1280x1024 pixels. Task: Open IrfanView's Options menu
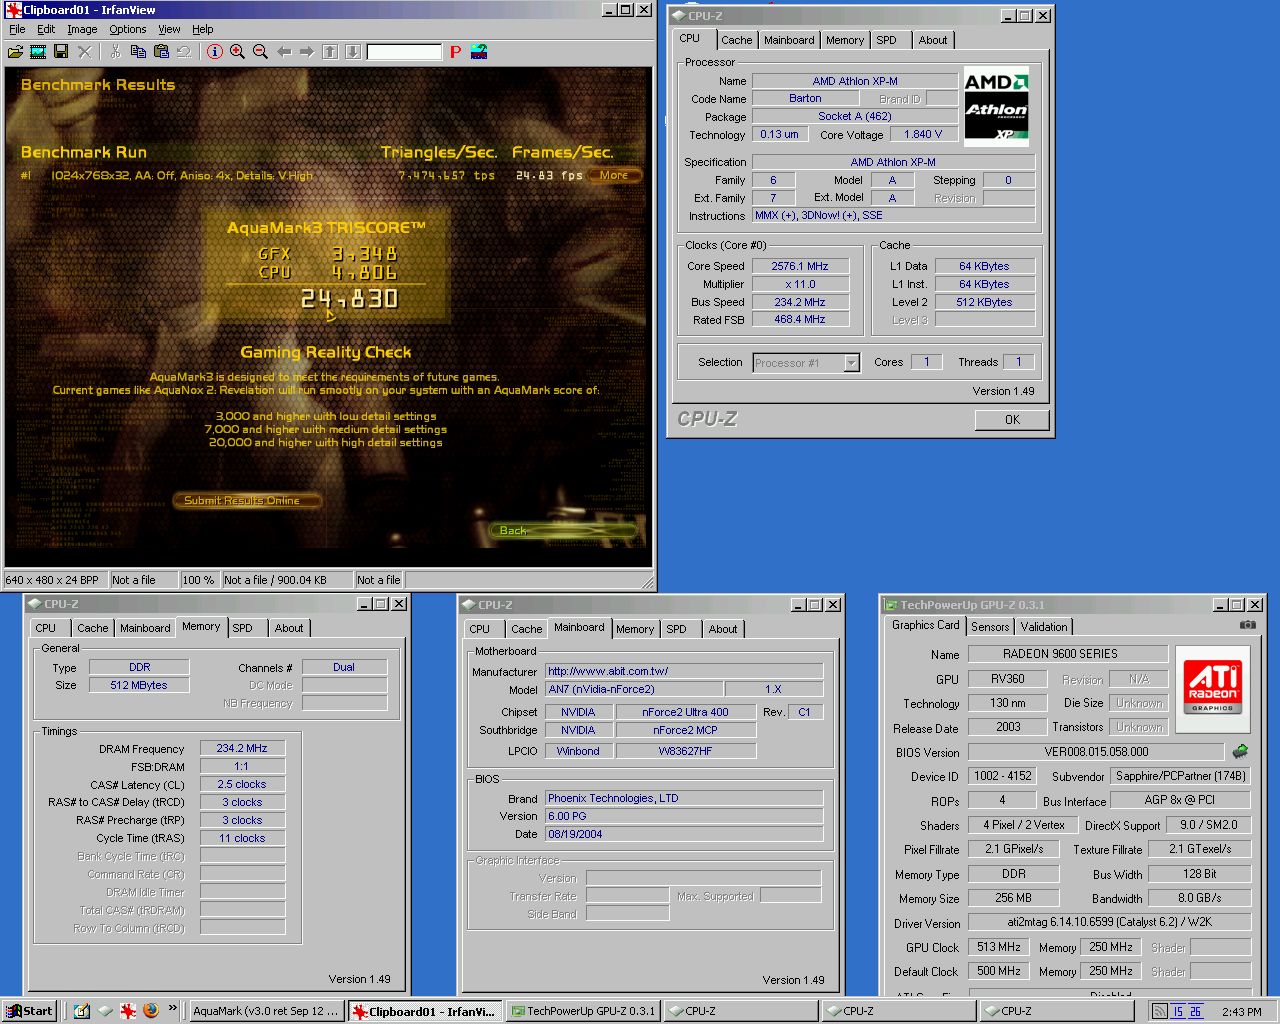128,29
